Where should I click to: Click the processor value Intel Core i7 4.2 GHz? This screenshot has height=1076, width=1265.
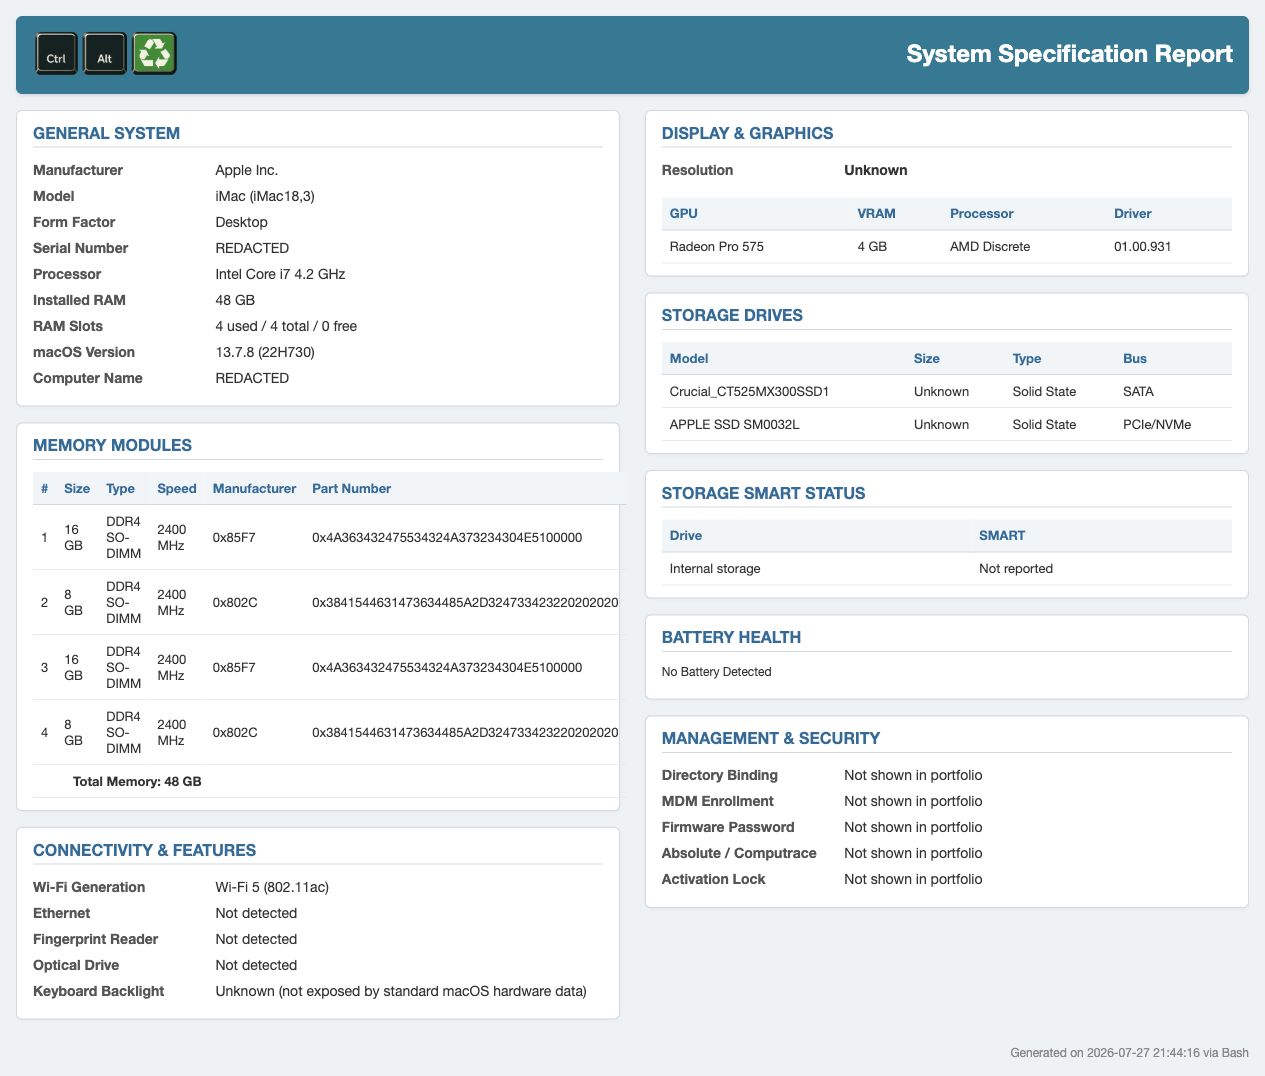[x=280, y=274]
